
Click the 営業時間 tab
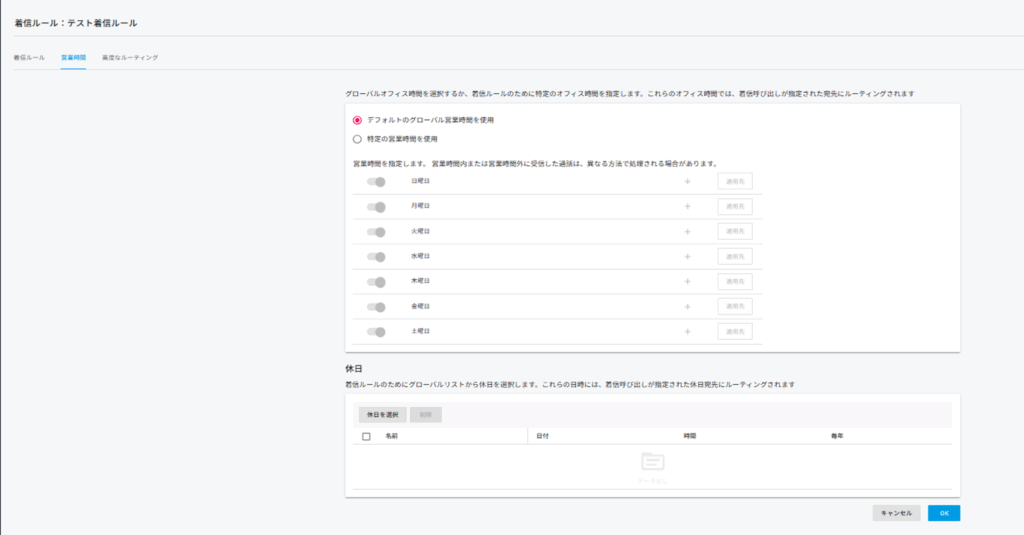click(x=73, y=58)
